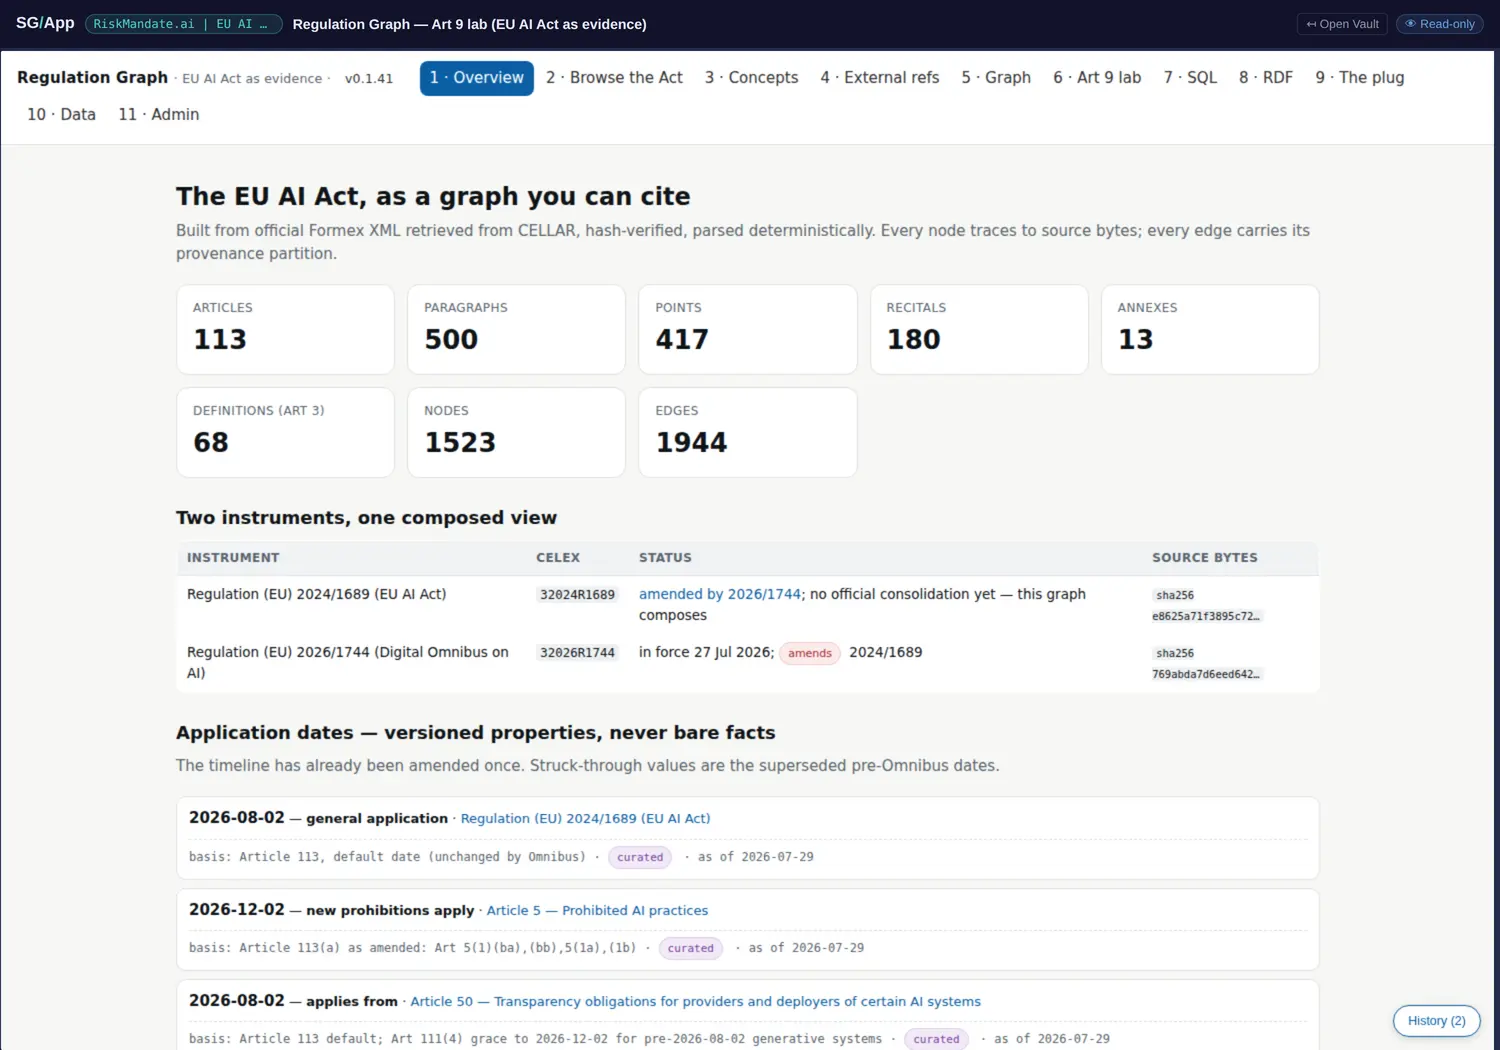1500x1050 pixels.
Task: Click the 'curated' badge in the new prohibitions row
Action: click(x=691, y=948)
